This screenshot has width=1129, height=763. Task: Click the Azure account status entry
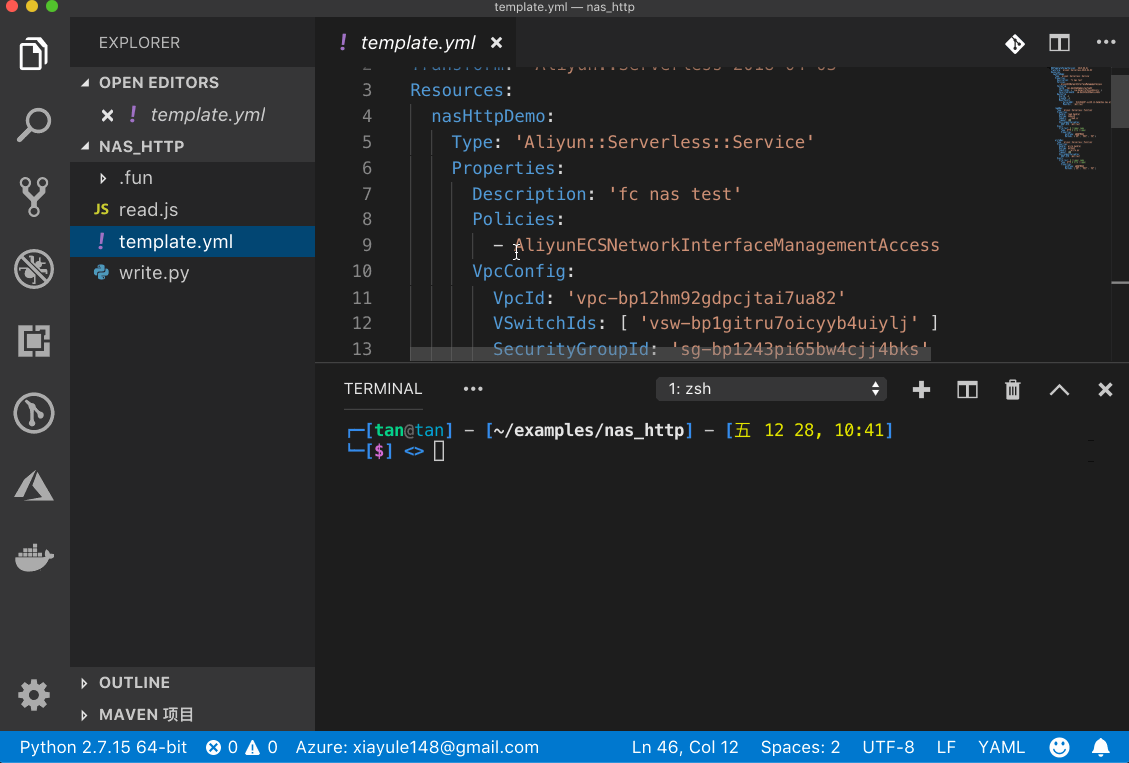point(417,747)
